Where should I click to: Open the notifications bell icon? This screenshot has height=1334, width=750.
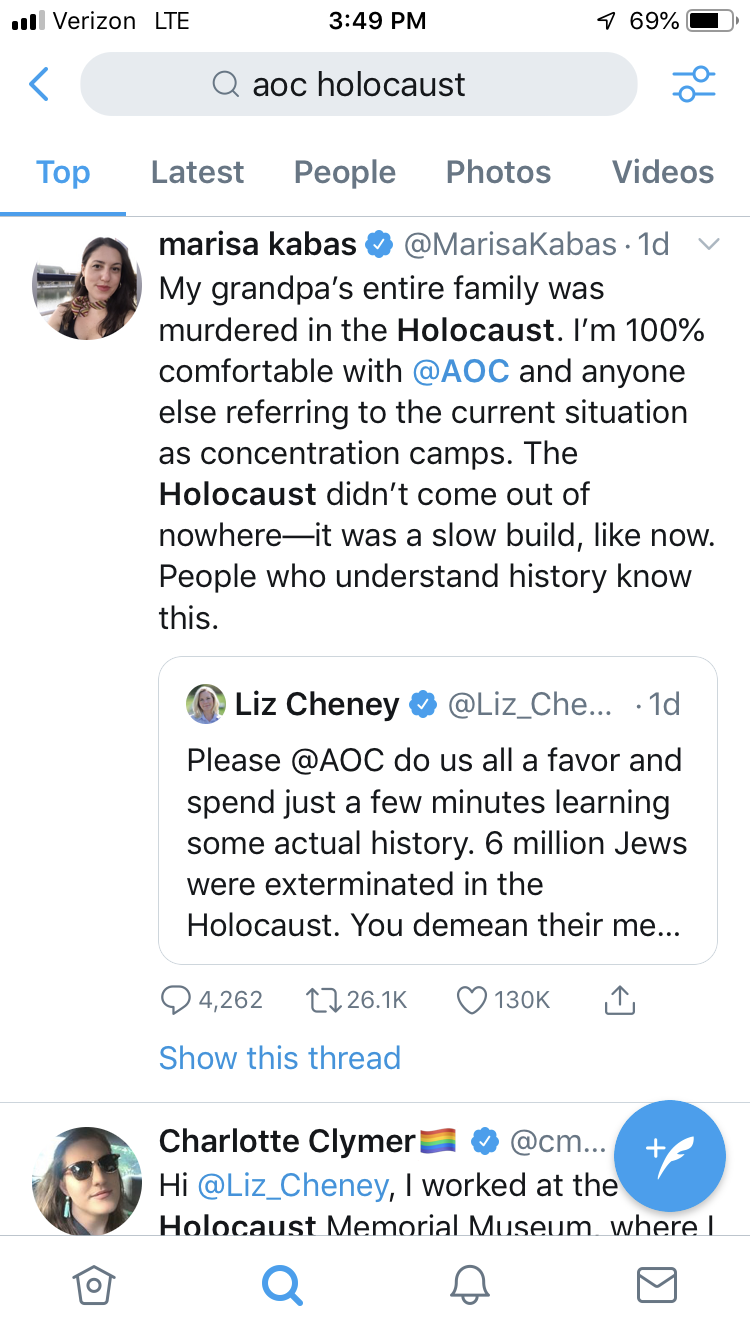click(470, 1285)
